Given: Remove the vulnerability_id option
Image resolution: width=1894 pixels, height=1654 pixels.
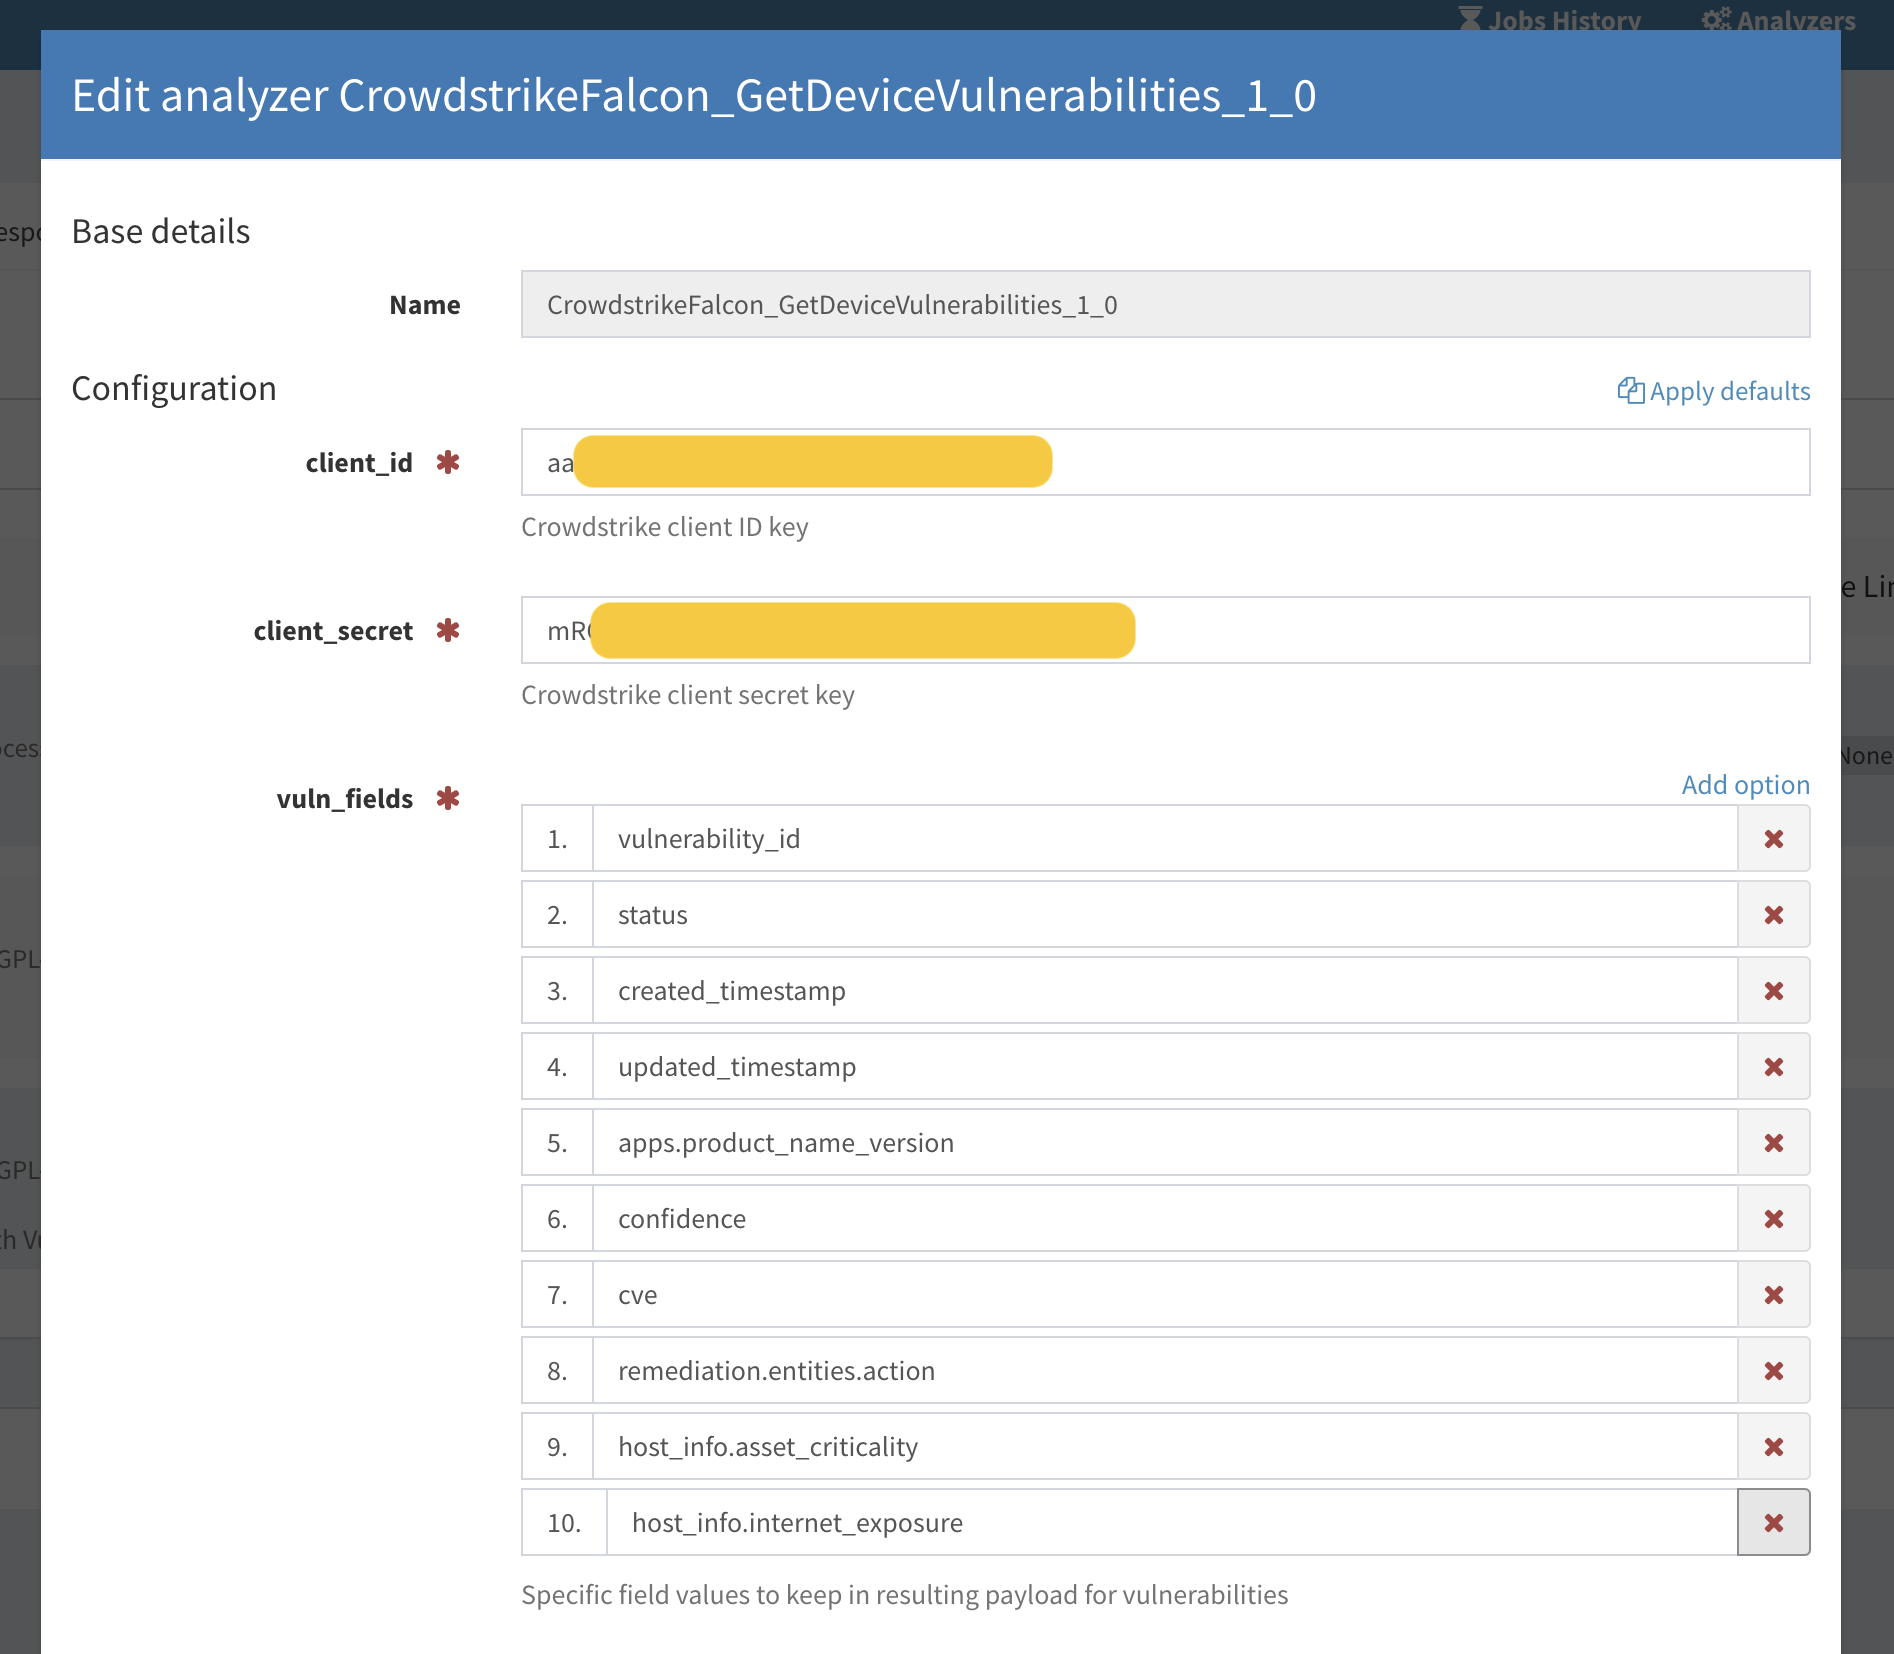Looking at the screenshot, I should click(x=1773, y=838).
